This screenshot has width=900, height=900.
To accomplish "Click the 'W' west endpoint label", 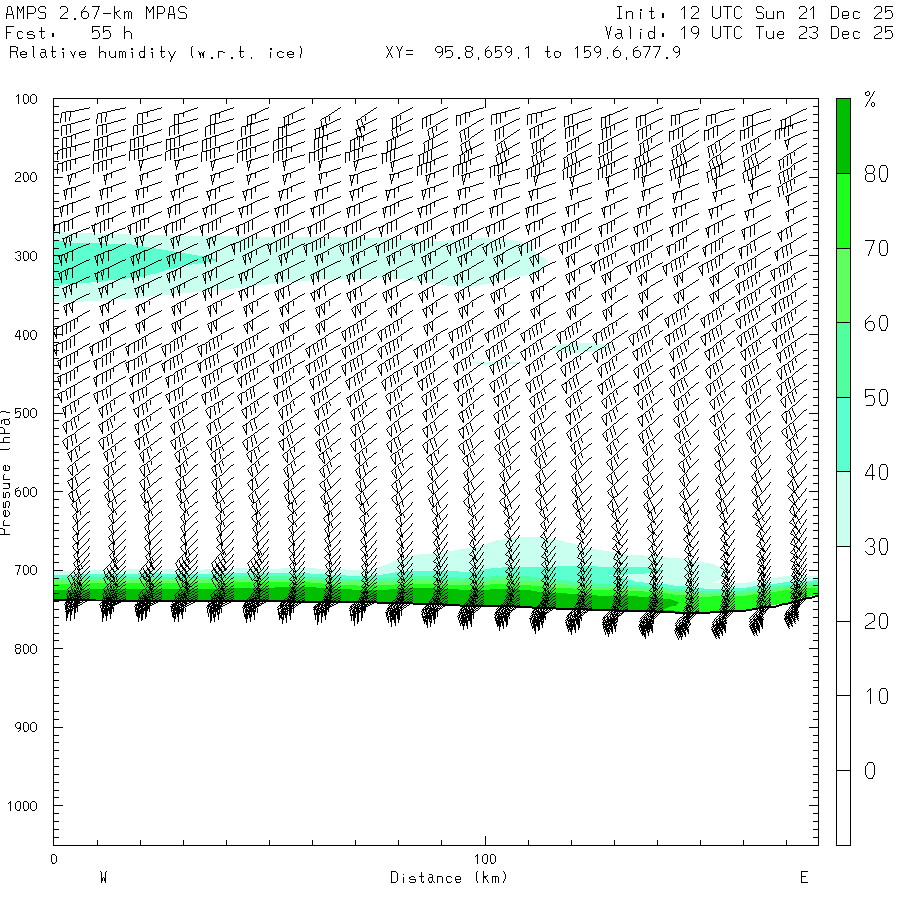I will click(103, 878).
